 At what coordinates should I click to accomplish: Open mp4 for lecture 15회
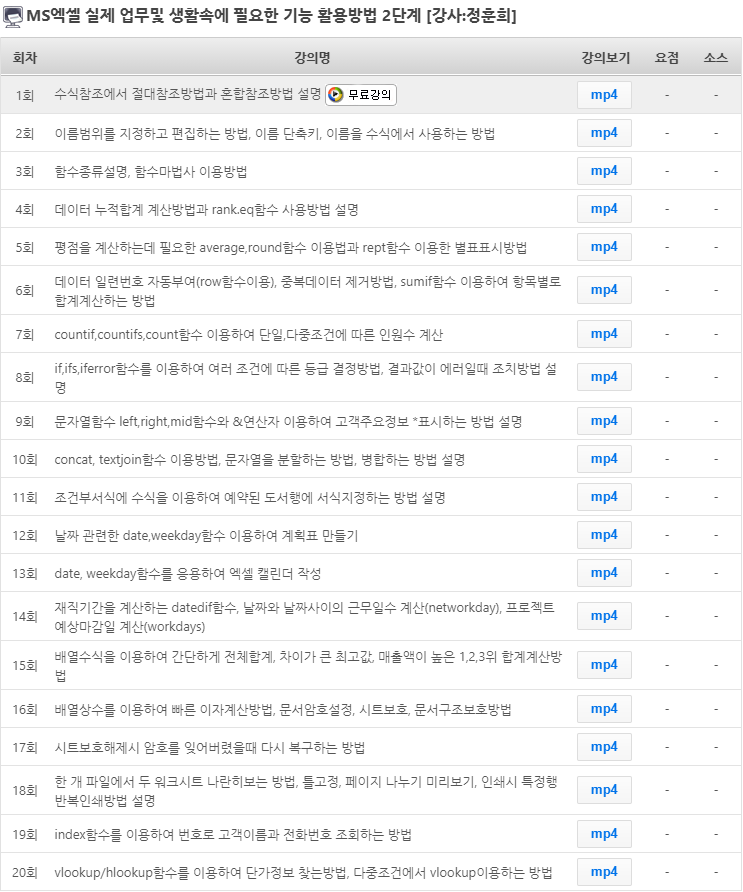click(x=604, y=665)
